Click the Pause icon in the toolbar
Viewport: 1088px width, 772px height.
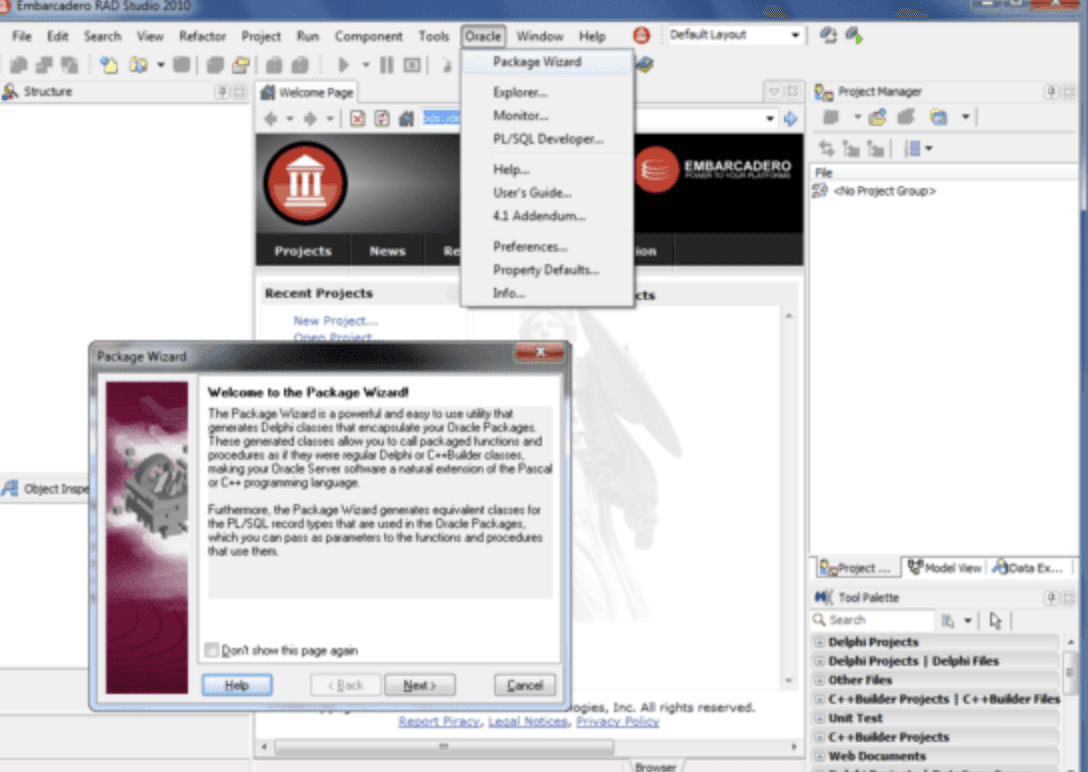click(x=386, y=65)
